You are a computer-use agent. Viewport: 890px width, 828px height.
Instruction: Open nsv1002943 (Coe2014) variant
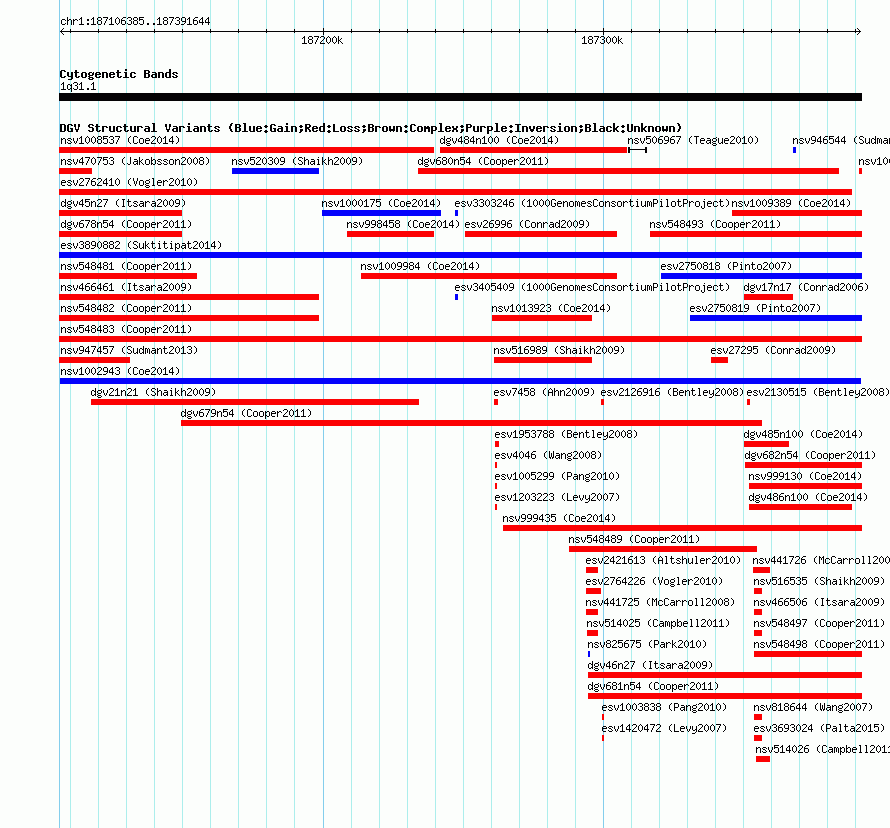pos(460,381)
